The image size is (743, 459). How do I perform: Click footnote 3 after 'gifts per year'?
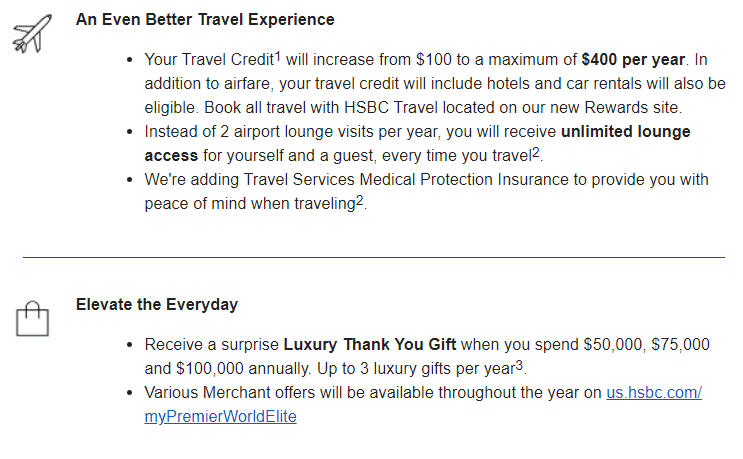519,365
